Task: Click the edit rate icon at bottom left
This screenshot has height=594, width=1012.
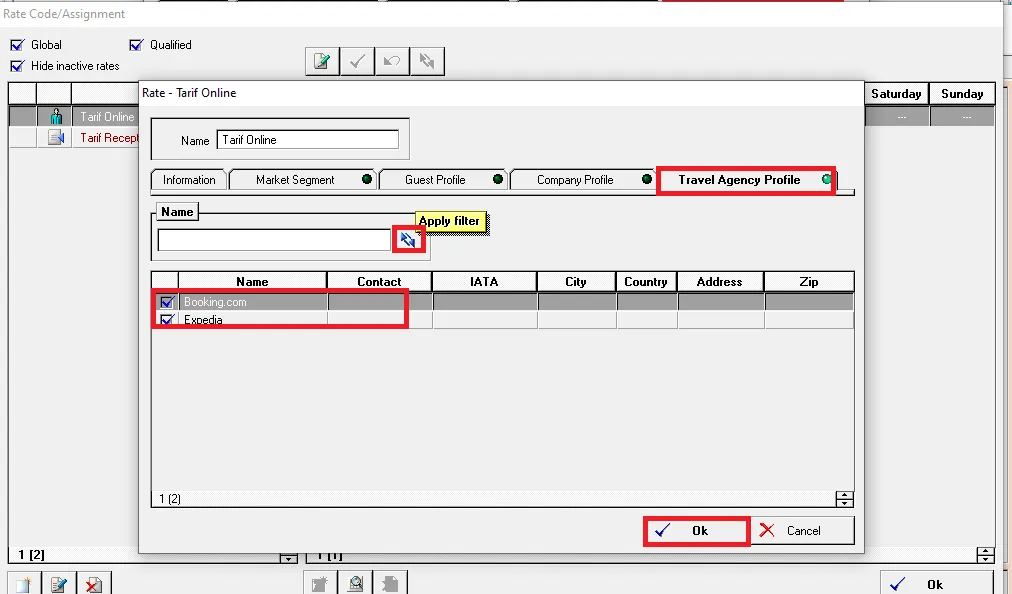Action: click(x=59, y=584)
